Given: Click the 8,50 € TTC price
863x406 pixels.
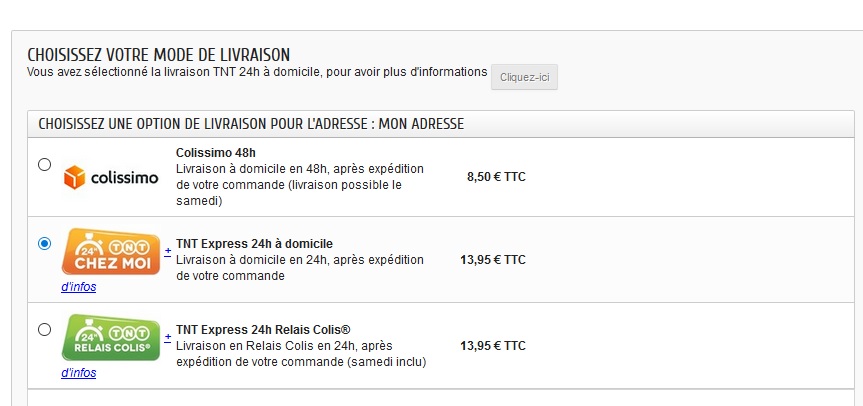Looking at the screenshot, I should [496, 177].
